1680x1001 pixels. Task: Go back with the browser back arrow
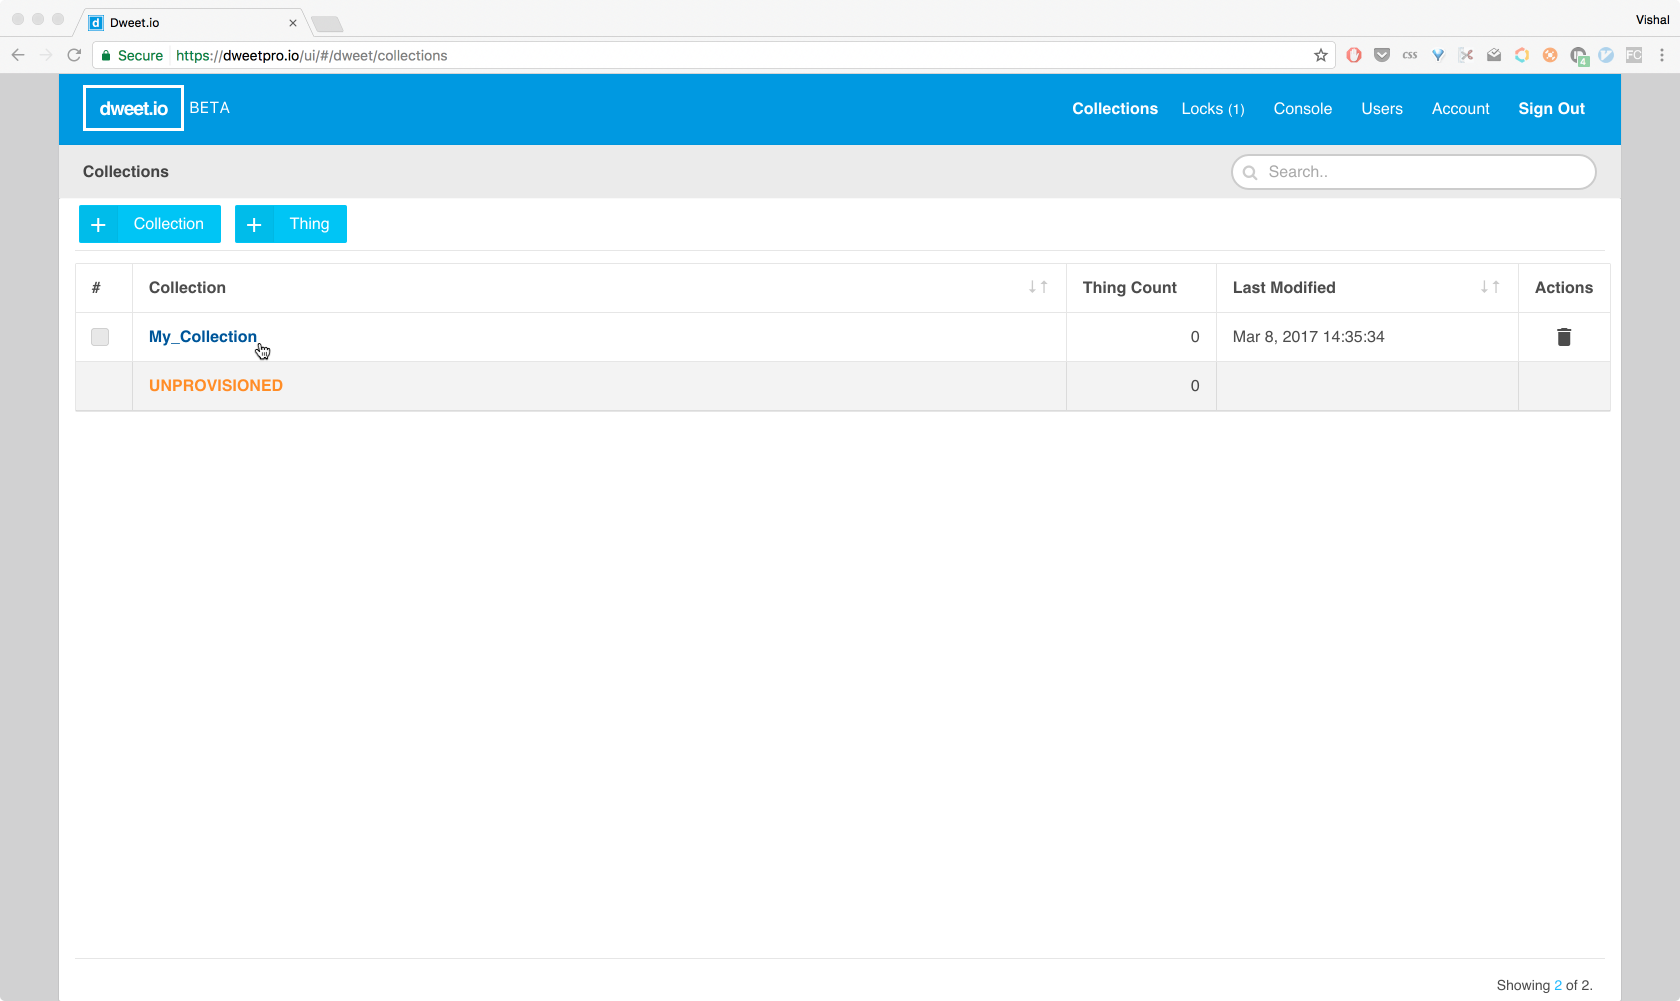(18, 55)
